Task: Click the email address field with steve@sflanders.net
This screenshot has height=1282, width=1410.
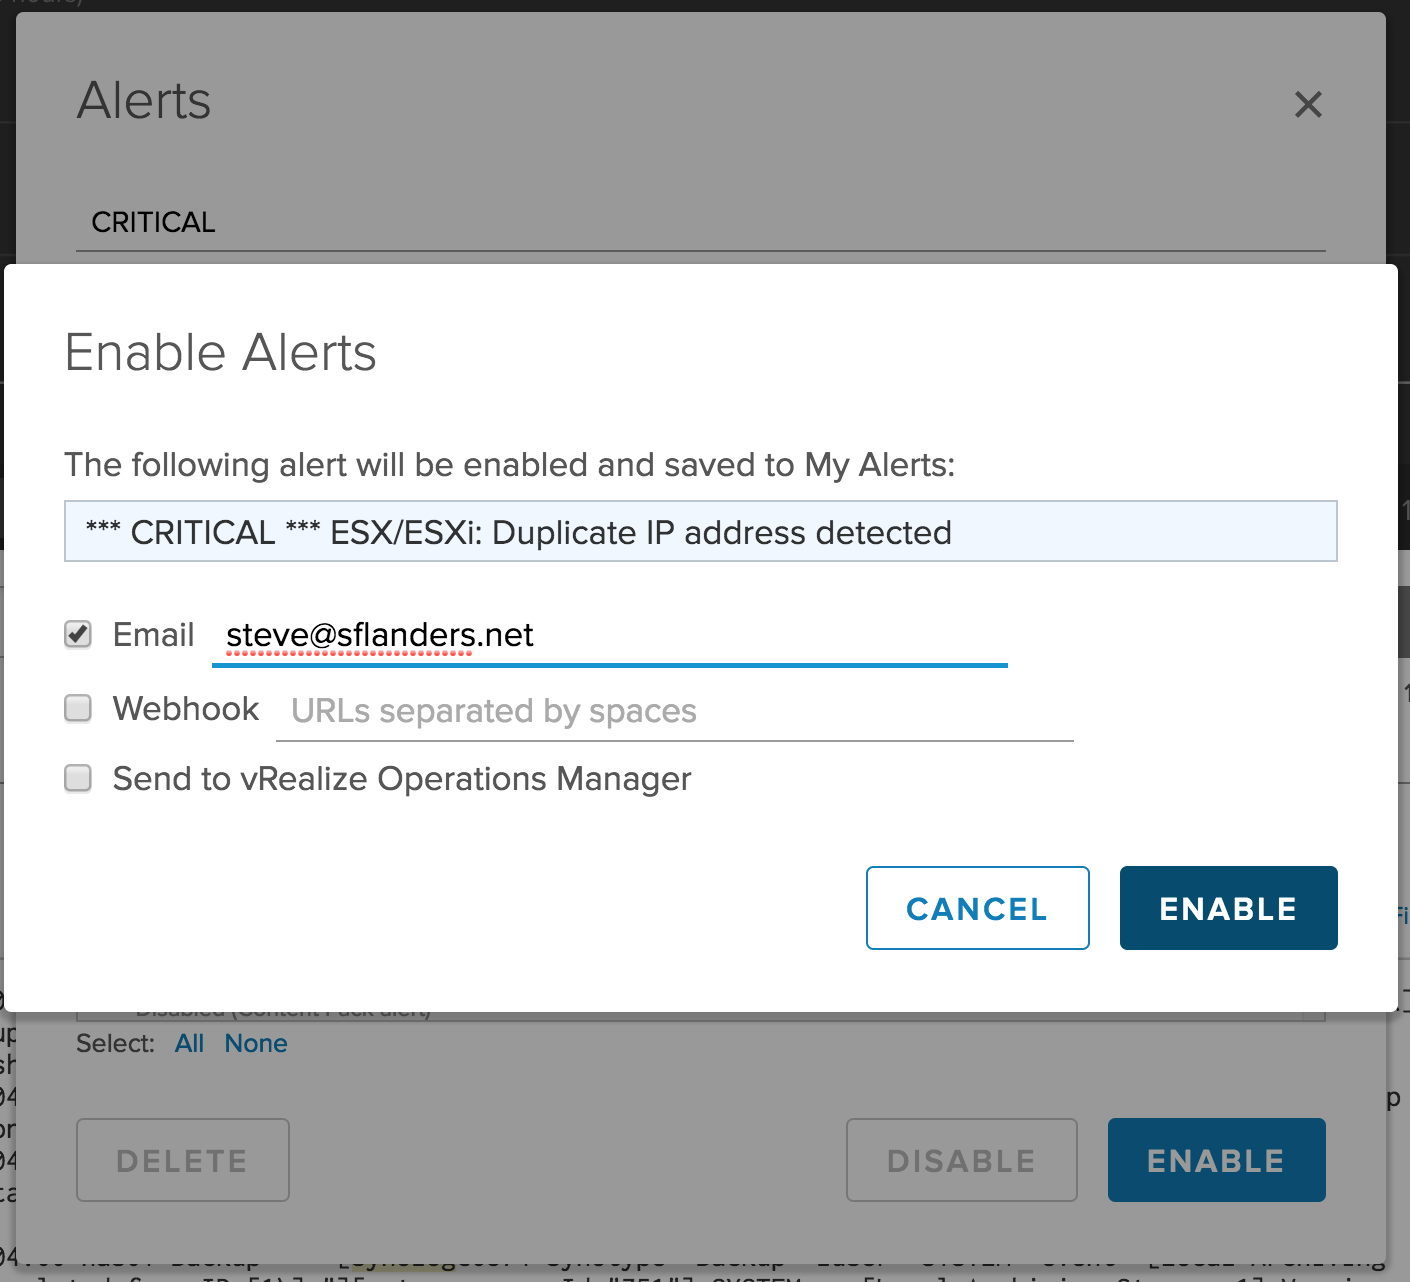Action: point(609,636)
